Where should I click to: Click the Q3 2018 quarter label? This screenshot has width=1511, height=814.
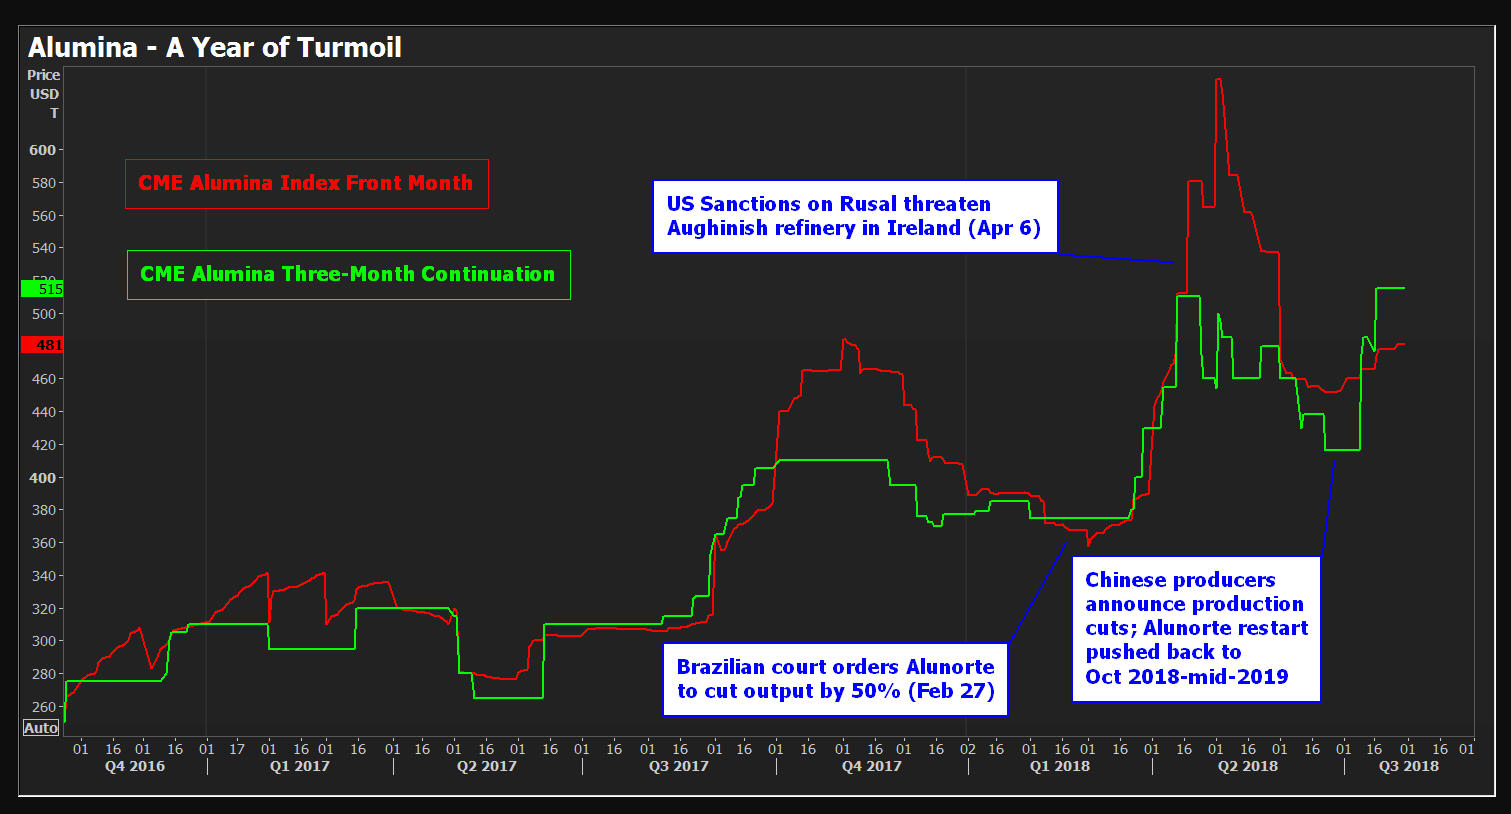click(1408, 766)
